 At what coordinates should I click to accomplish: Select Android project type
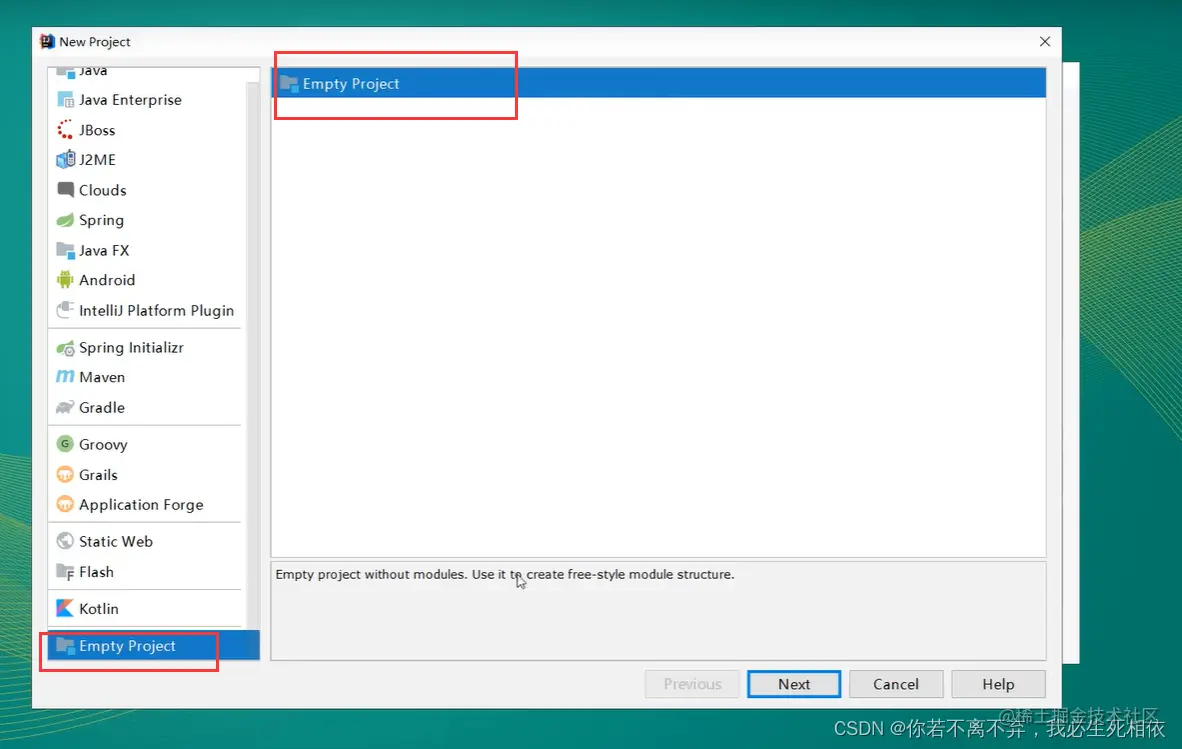click(145, 280)
